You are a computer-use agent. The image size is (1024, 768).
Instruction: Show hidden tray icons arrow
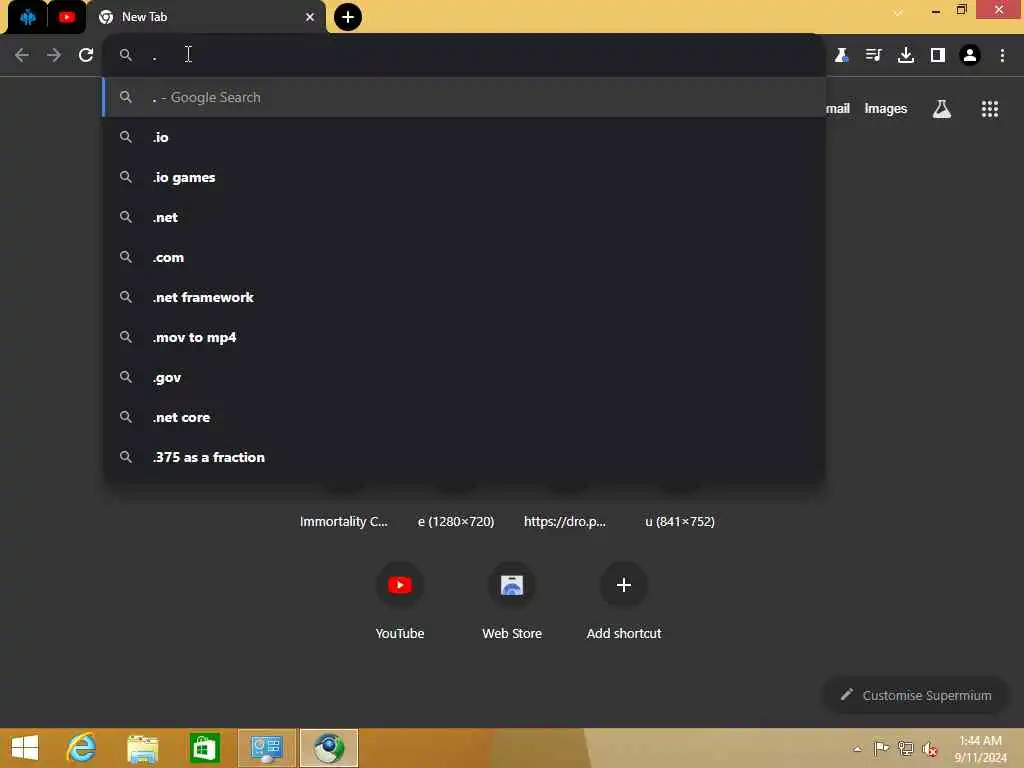[857, 748]
